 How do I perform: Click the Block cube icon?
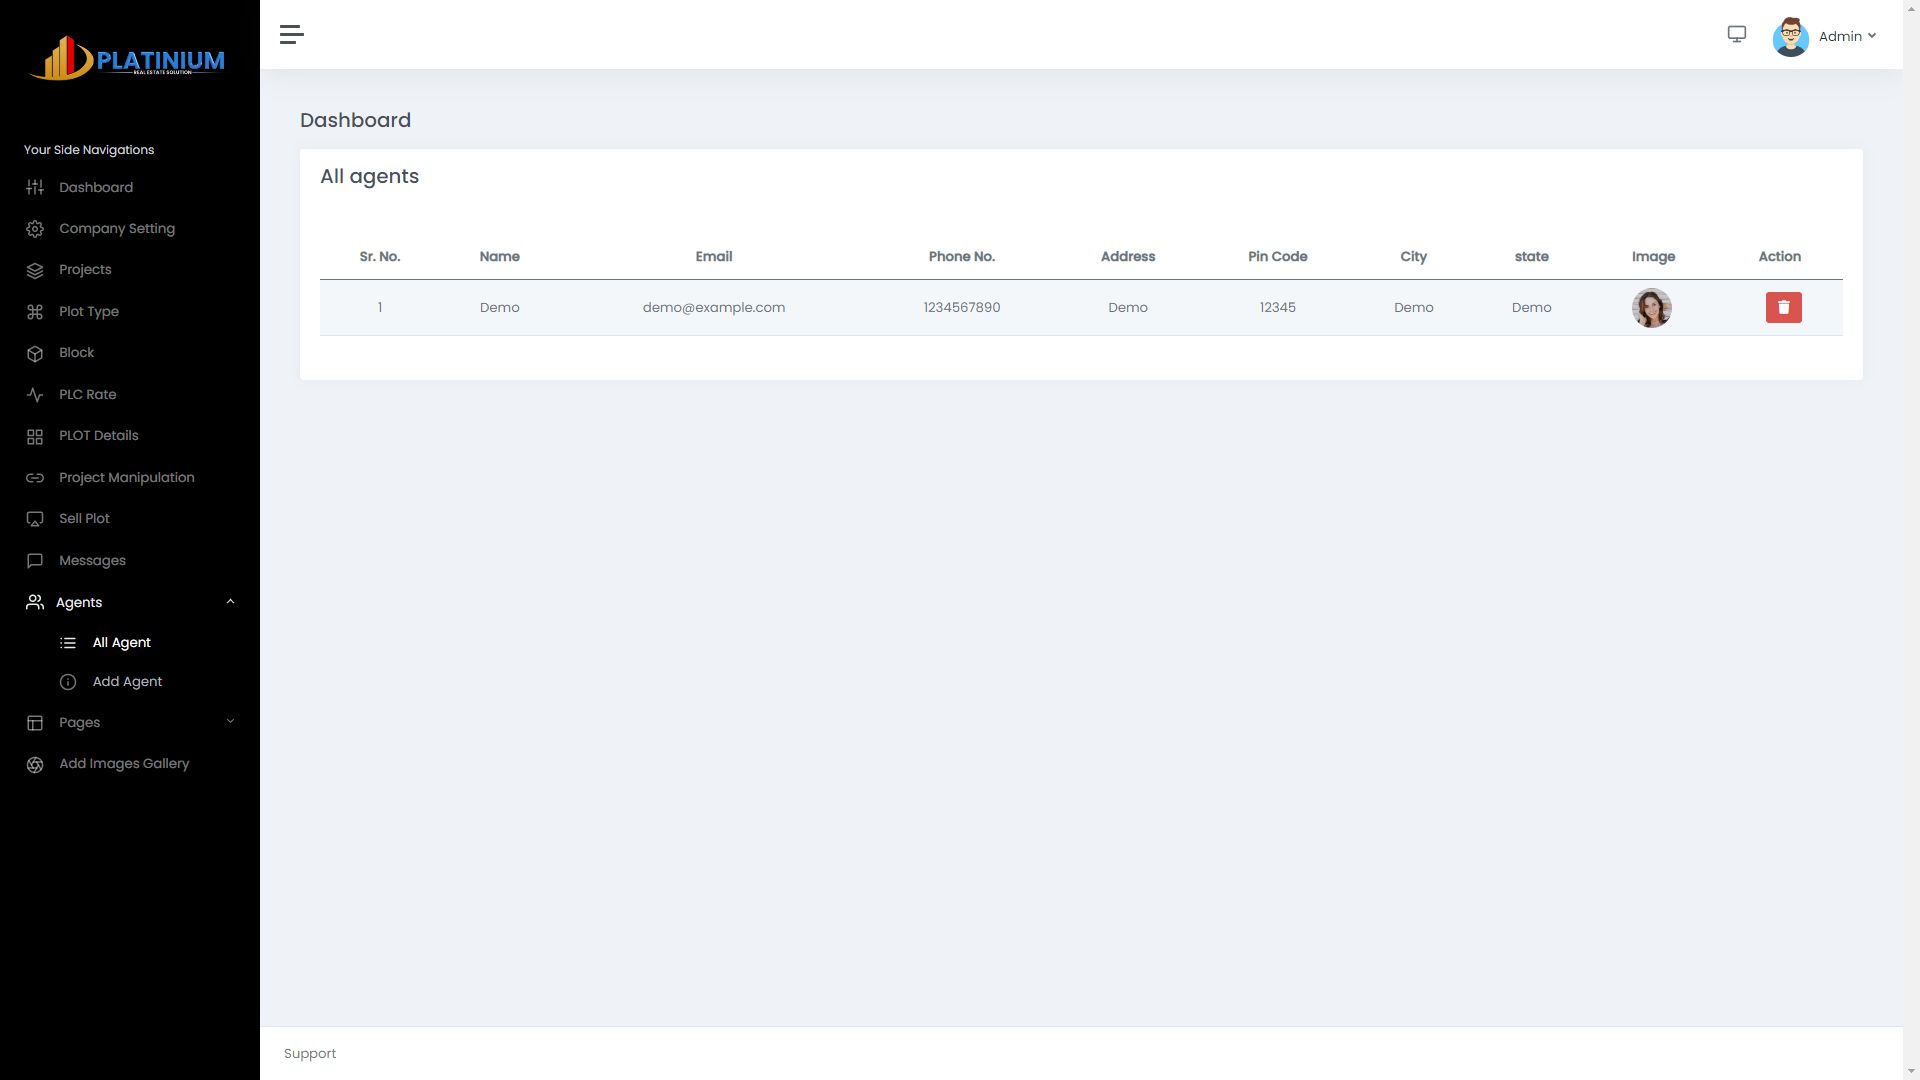[35, 353]
